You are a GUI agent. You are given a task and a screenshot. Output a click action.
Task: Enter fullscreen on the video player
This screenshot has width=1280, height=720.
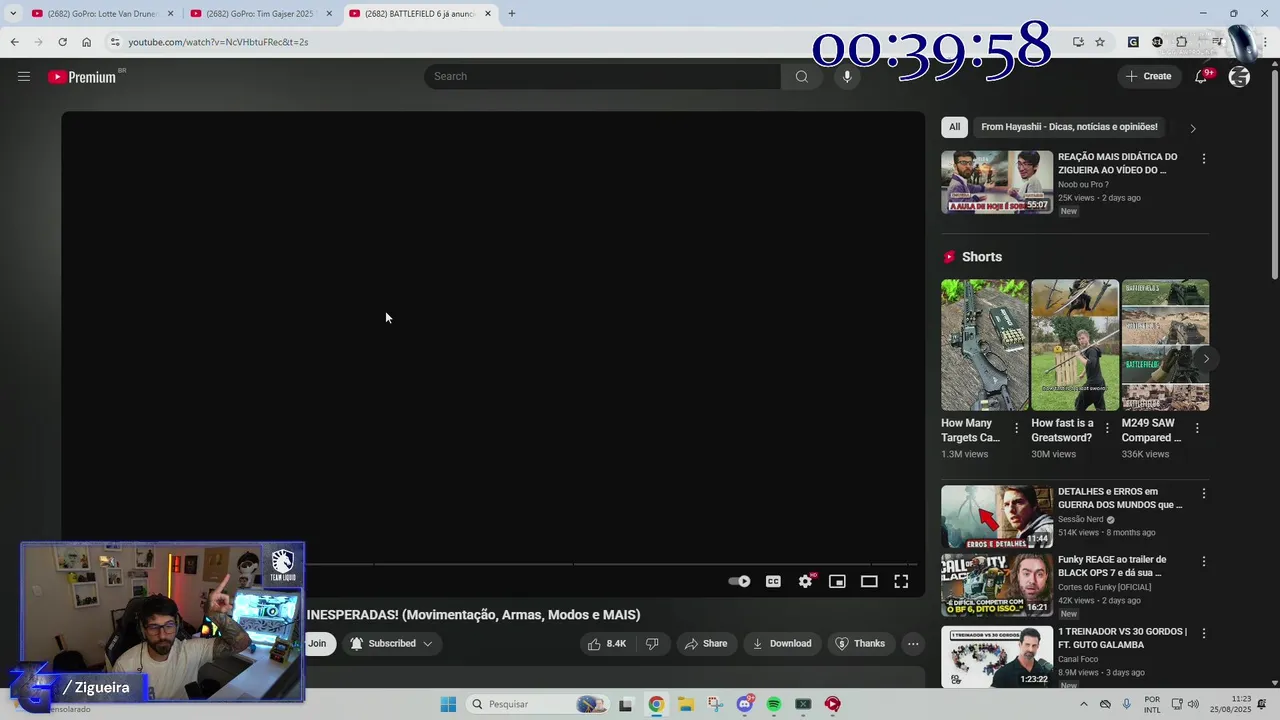[901, 581]
